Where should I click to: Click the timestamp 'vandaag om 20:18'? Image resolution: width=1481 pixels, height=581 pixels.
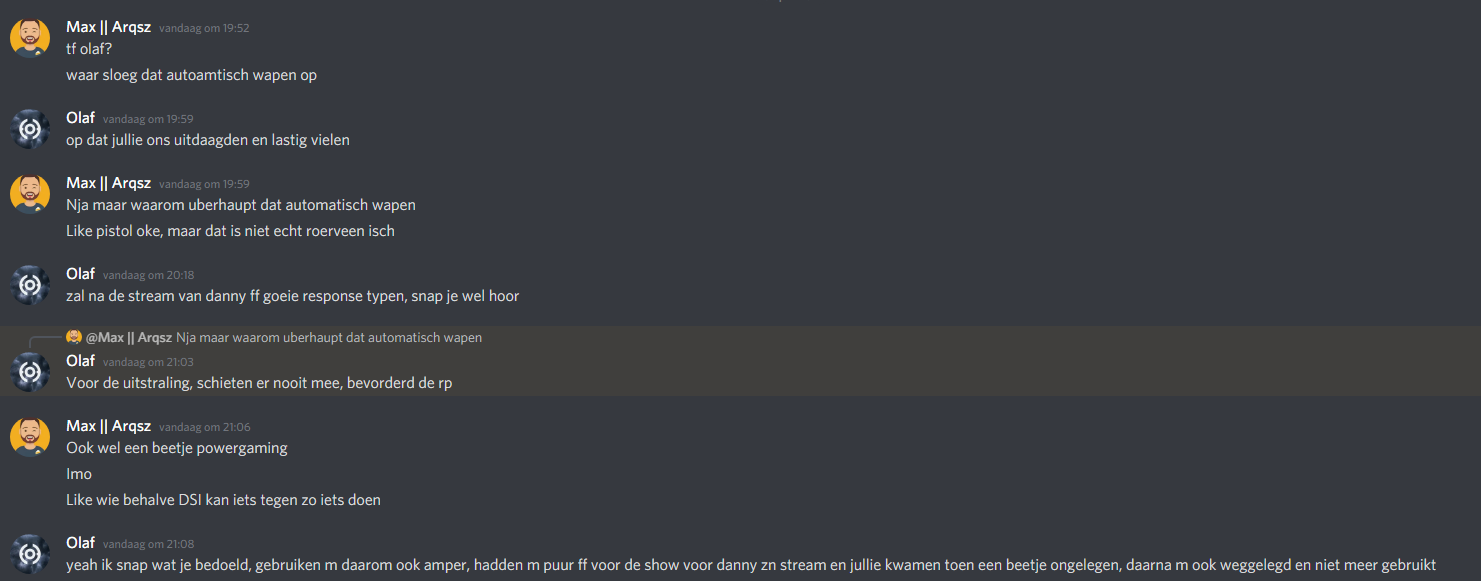pyautogui.click(x=148, y=275)
